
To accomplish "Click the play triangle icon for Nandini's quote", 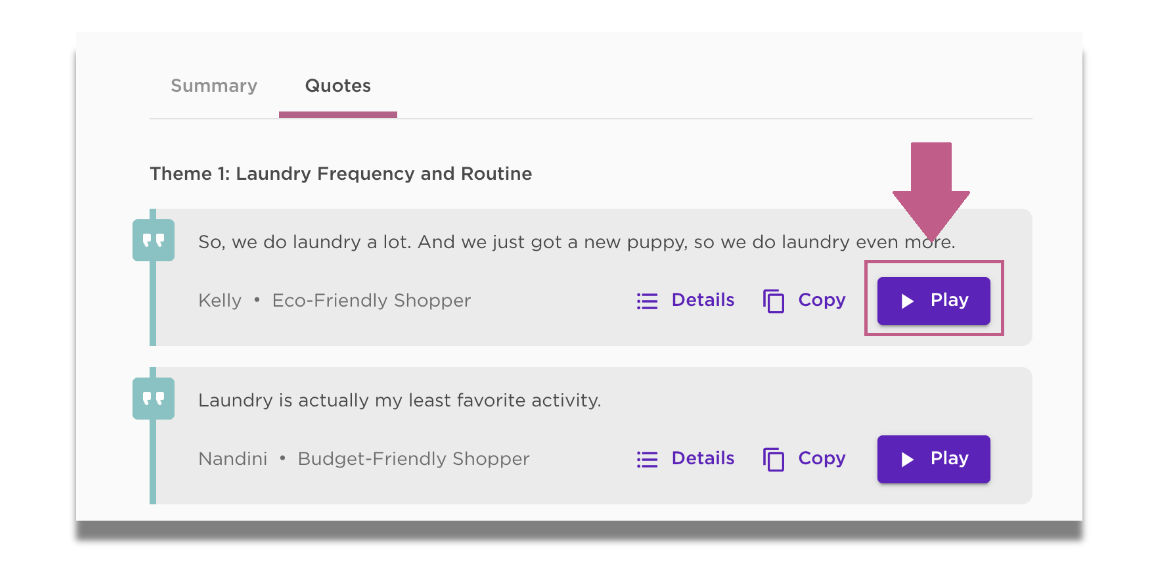I will pyautogui.click(x=907, y=459).
